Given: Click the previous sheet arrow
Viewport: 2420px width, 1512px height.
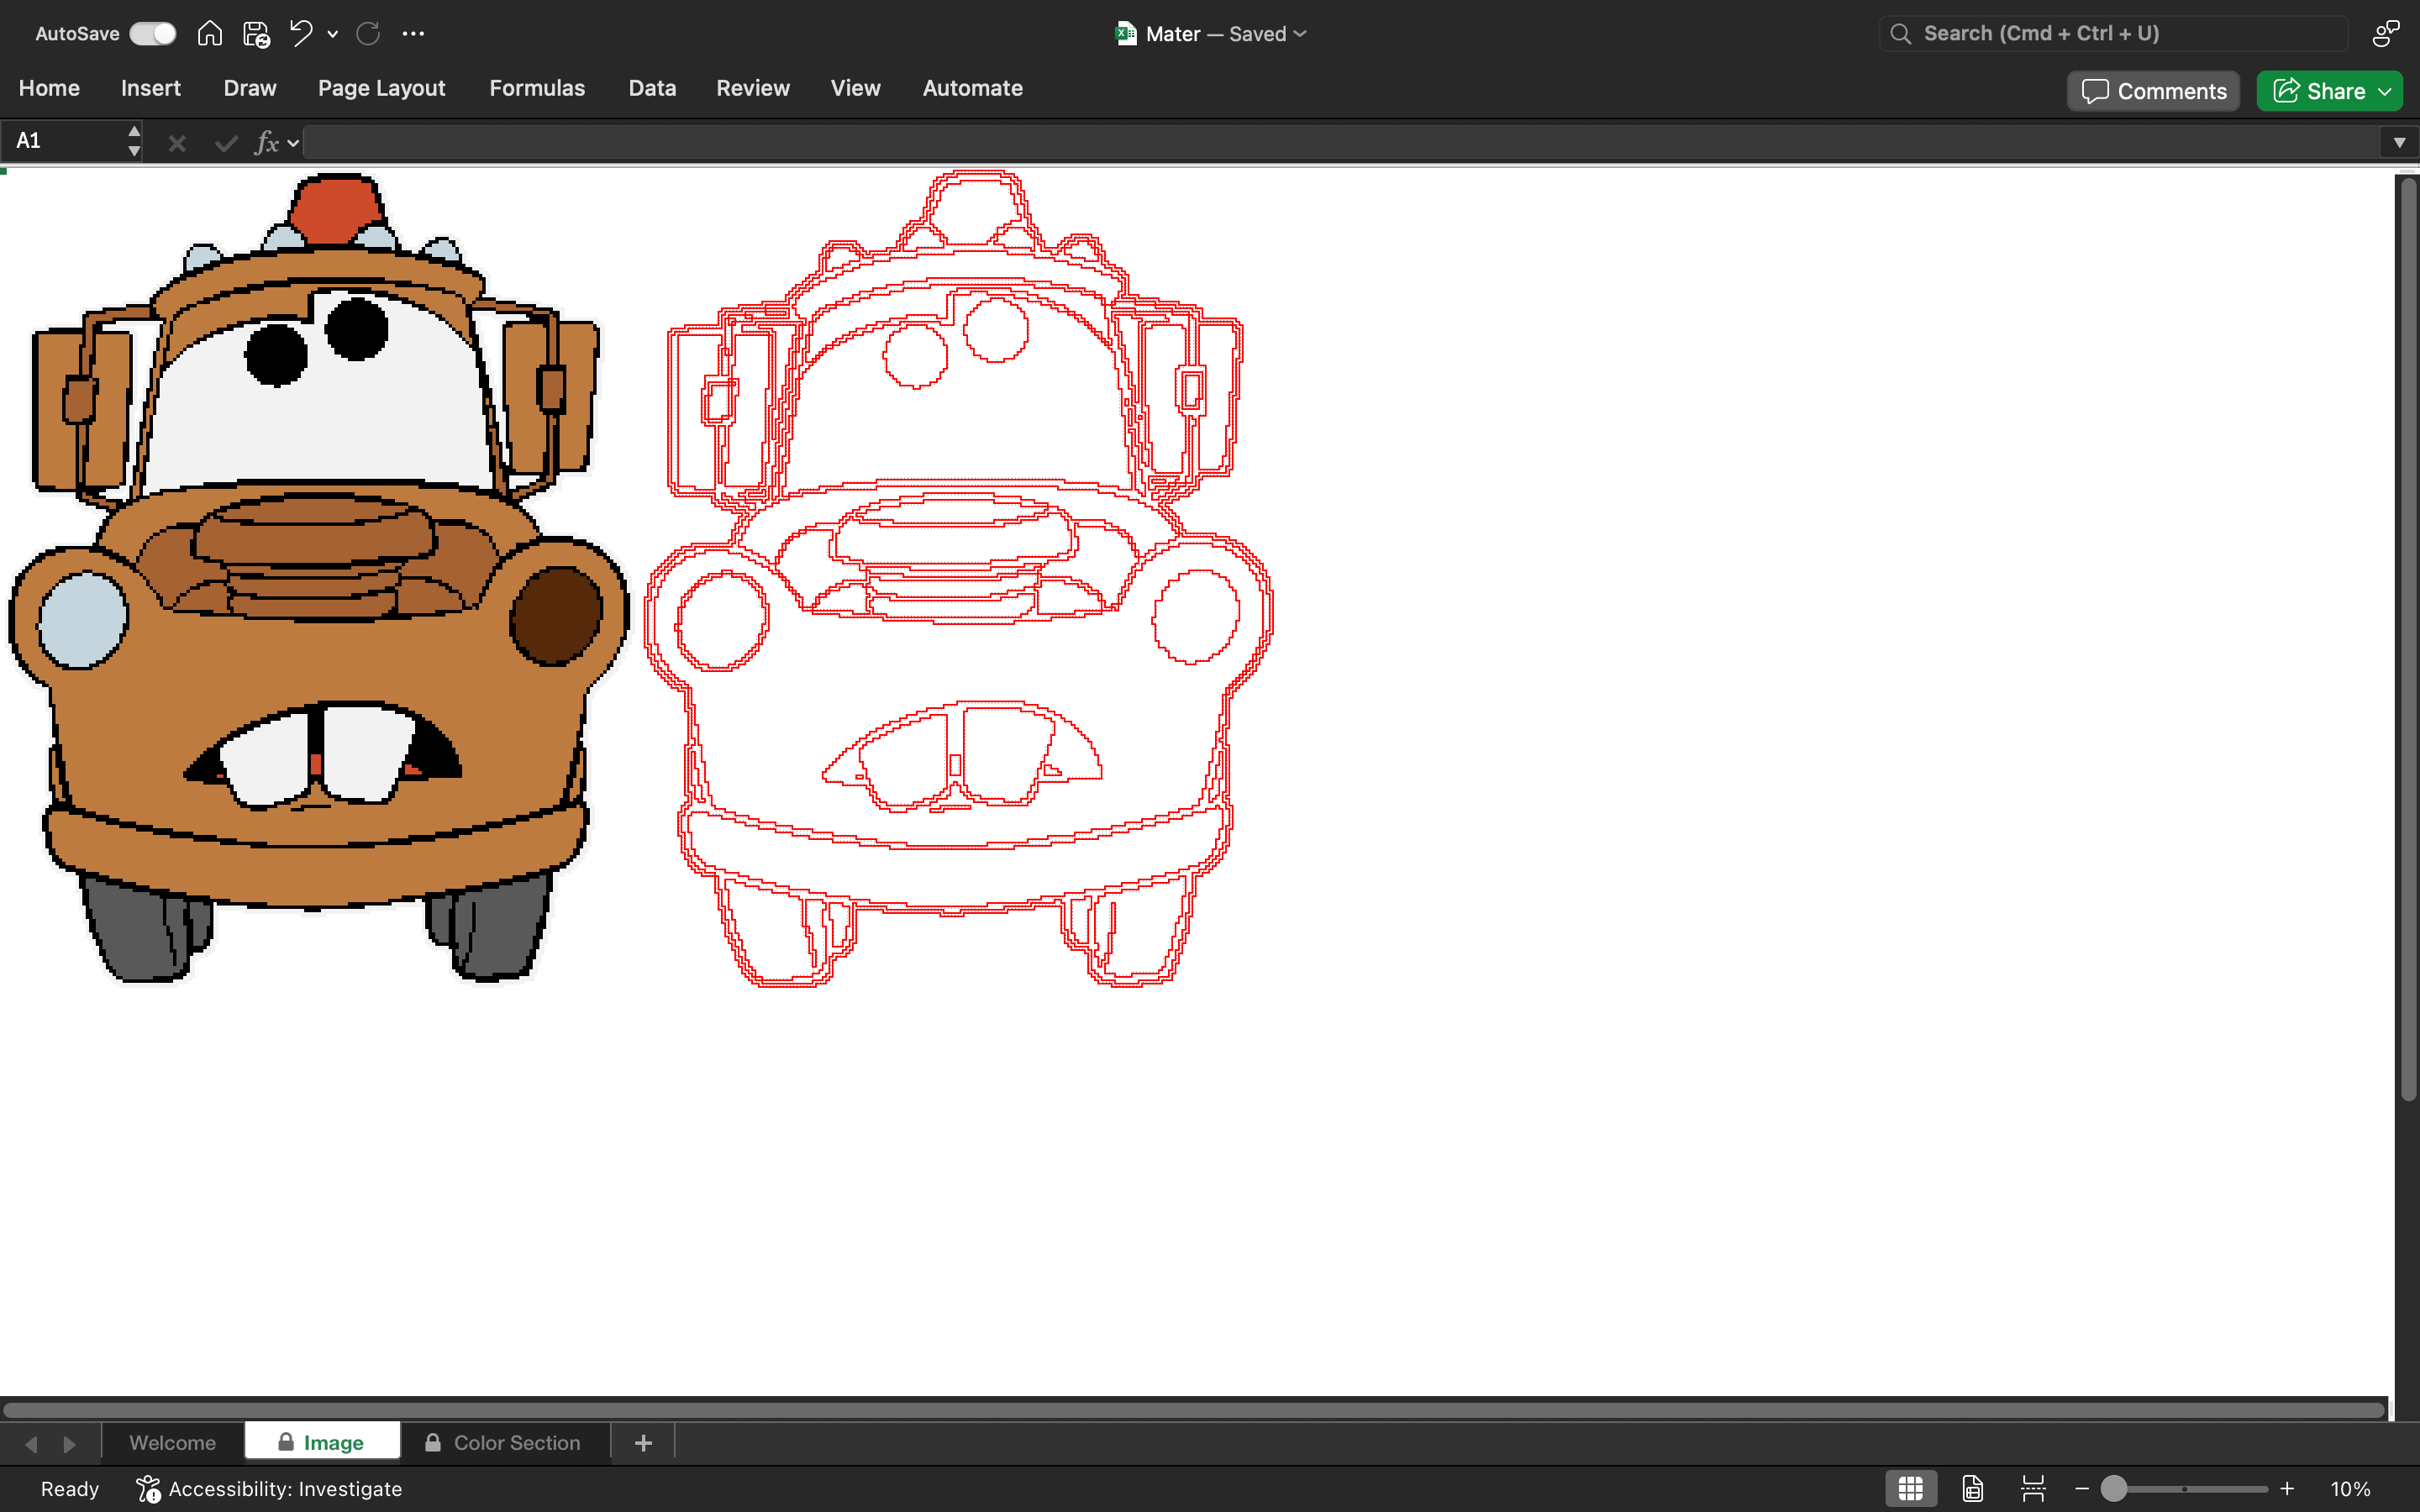Looking at the screenshot, I should pyautogui.click(x=31, y=1444).
